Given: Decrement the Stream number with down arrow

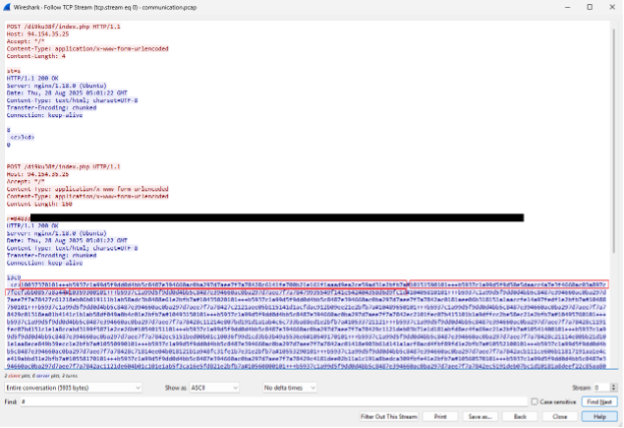Looking at the screenshot, I should point(613,390).
